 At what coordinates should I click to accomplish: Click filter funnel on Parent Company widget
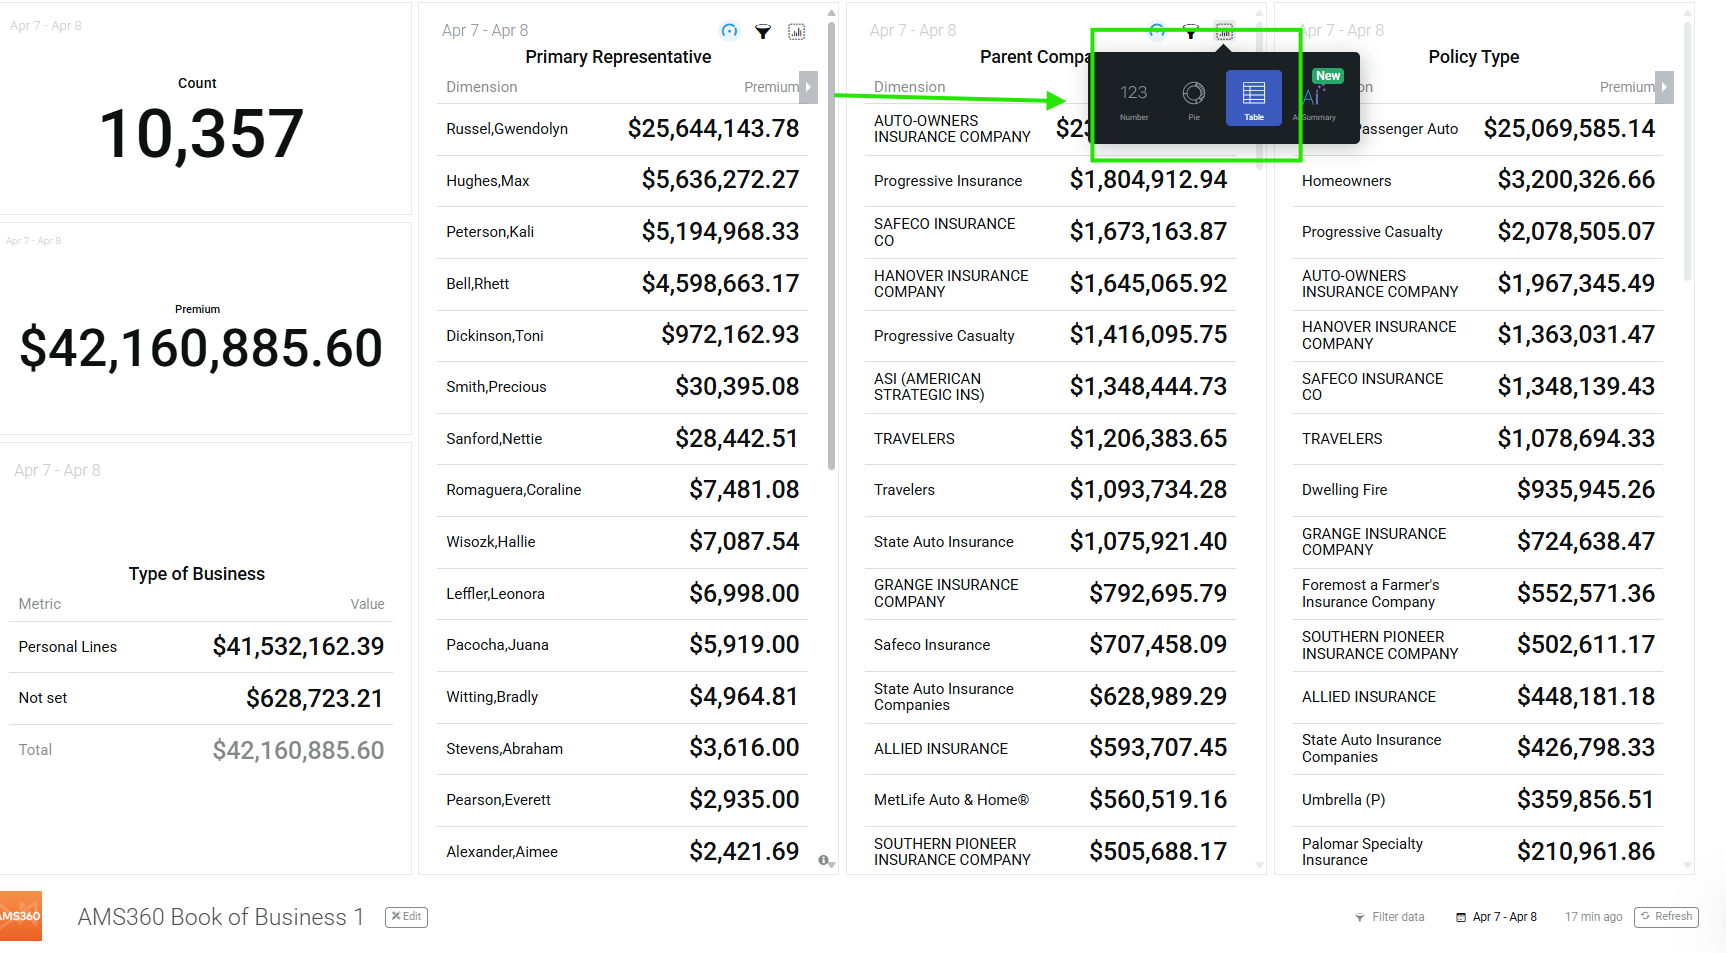tap(1191, 32)
